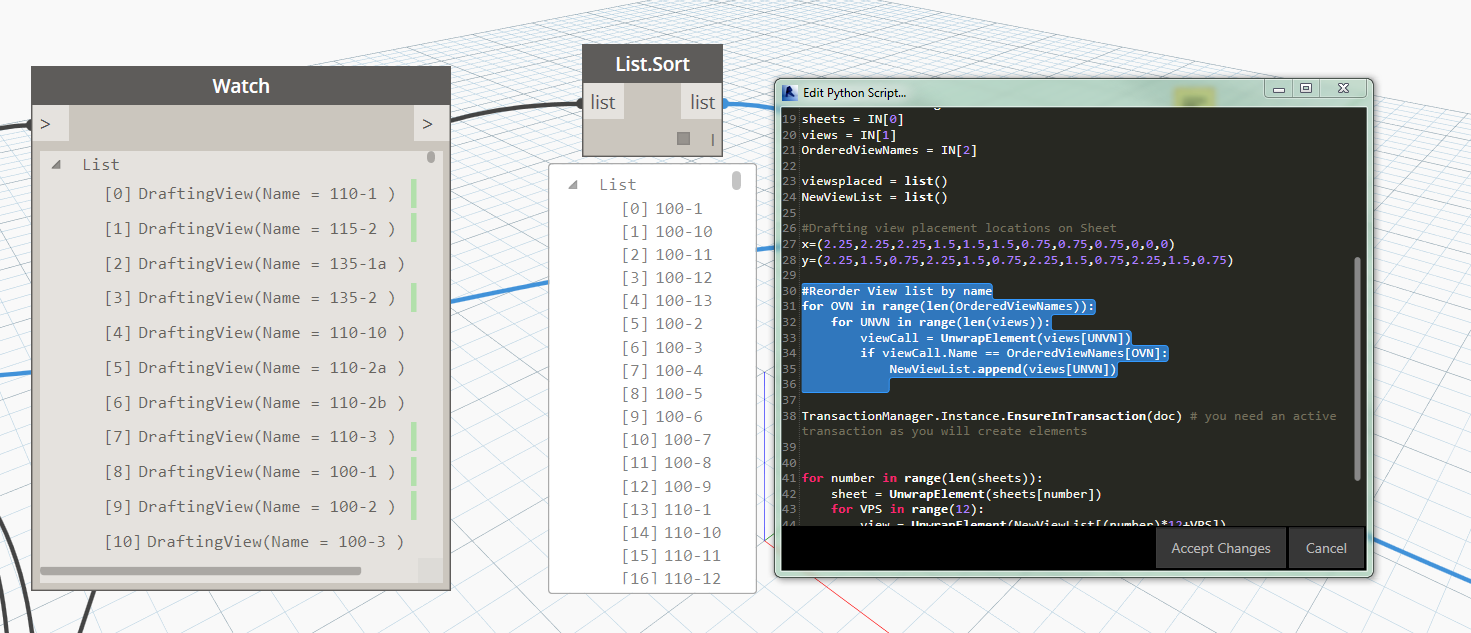Click the Python editor vertical scrollbar thumb
The width and height of the screenshot is (1471, 633).
(x=1357, y=367)
